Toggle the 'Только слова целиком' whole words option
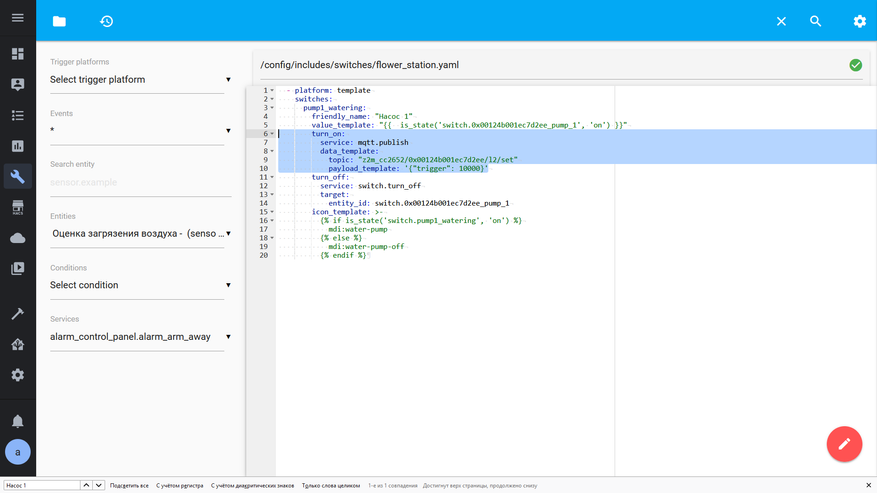877x493 pixels. [x=330, y=486]
